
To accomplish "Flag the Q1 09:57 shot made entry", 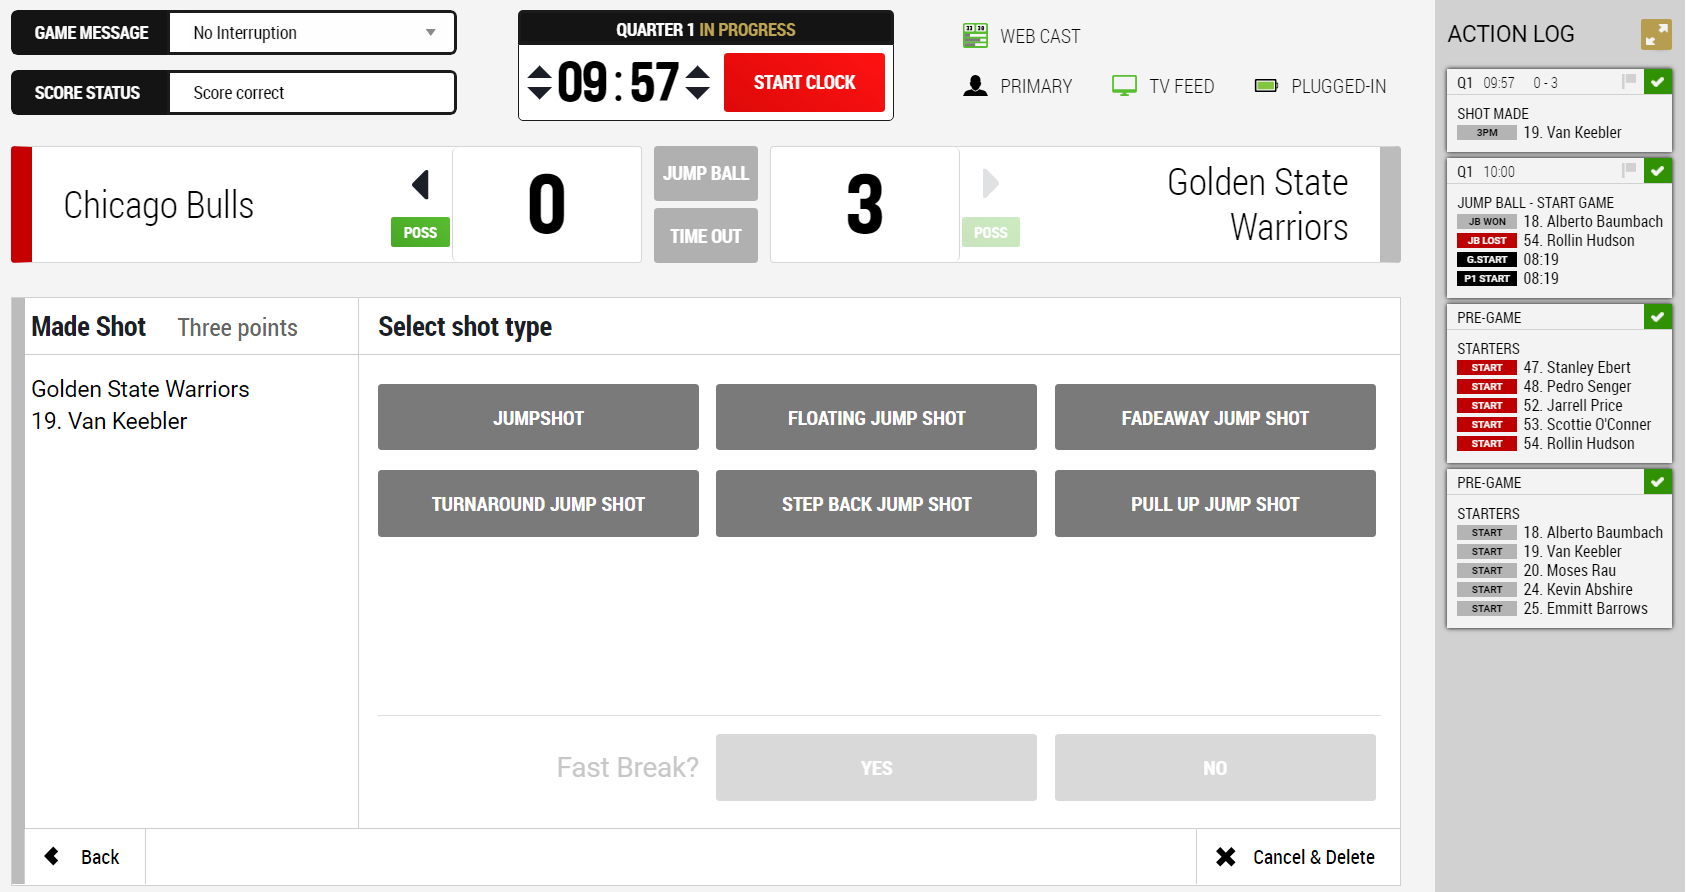I will pyautogui.click(x=1628, y=81).
